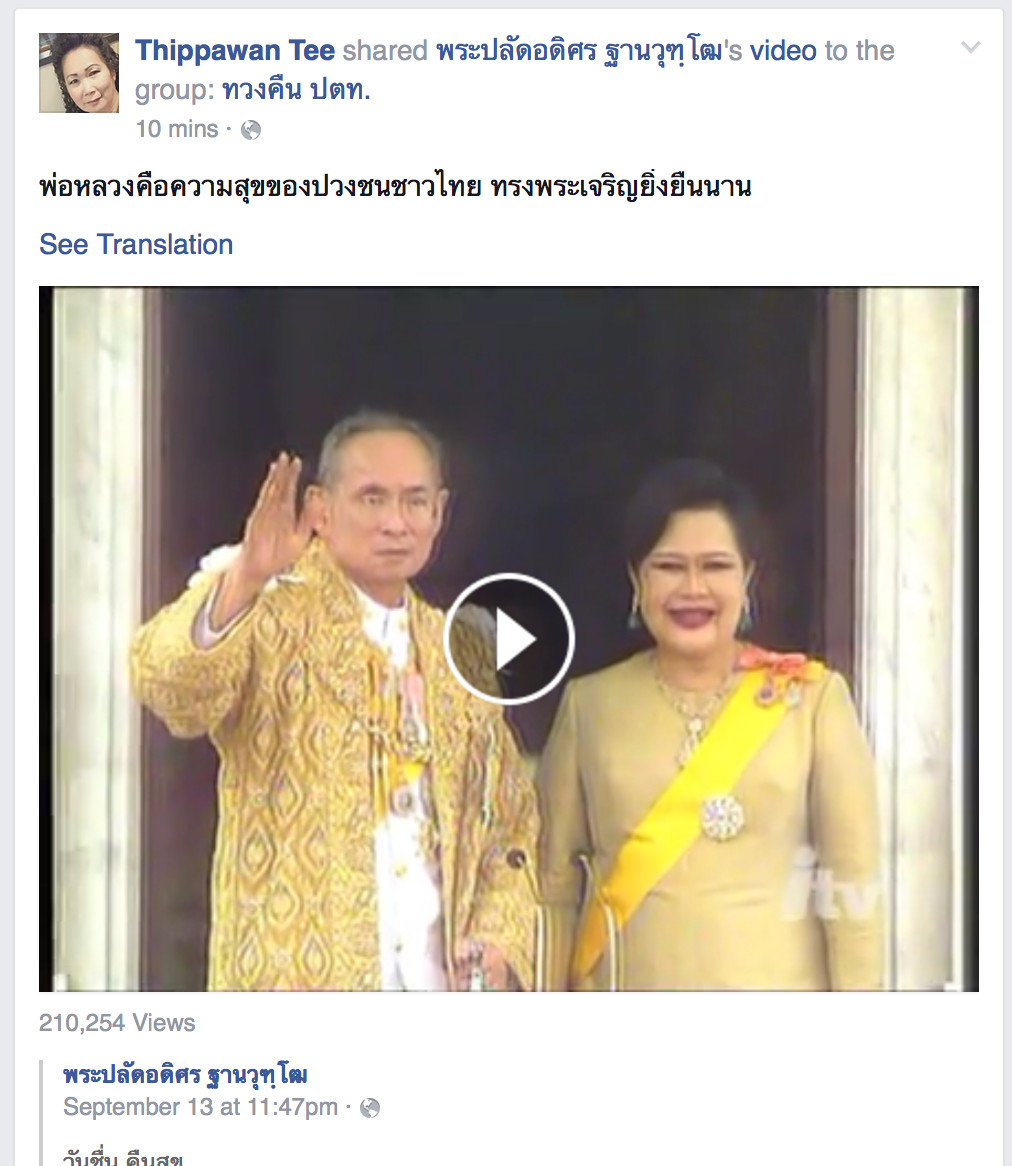Click the globe privacy icon beside 10 mins
The height and width of the screenshot is (1166, 1012).
251,130
